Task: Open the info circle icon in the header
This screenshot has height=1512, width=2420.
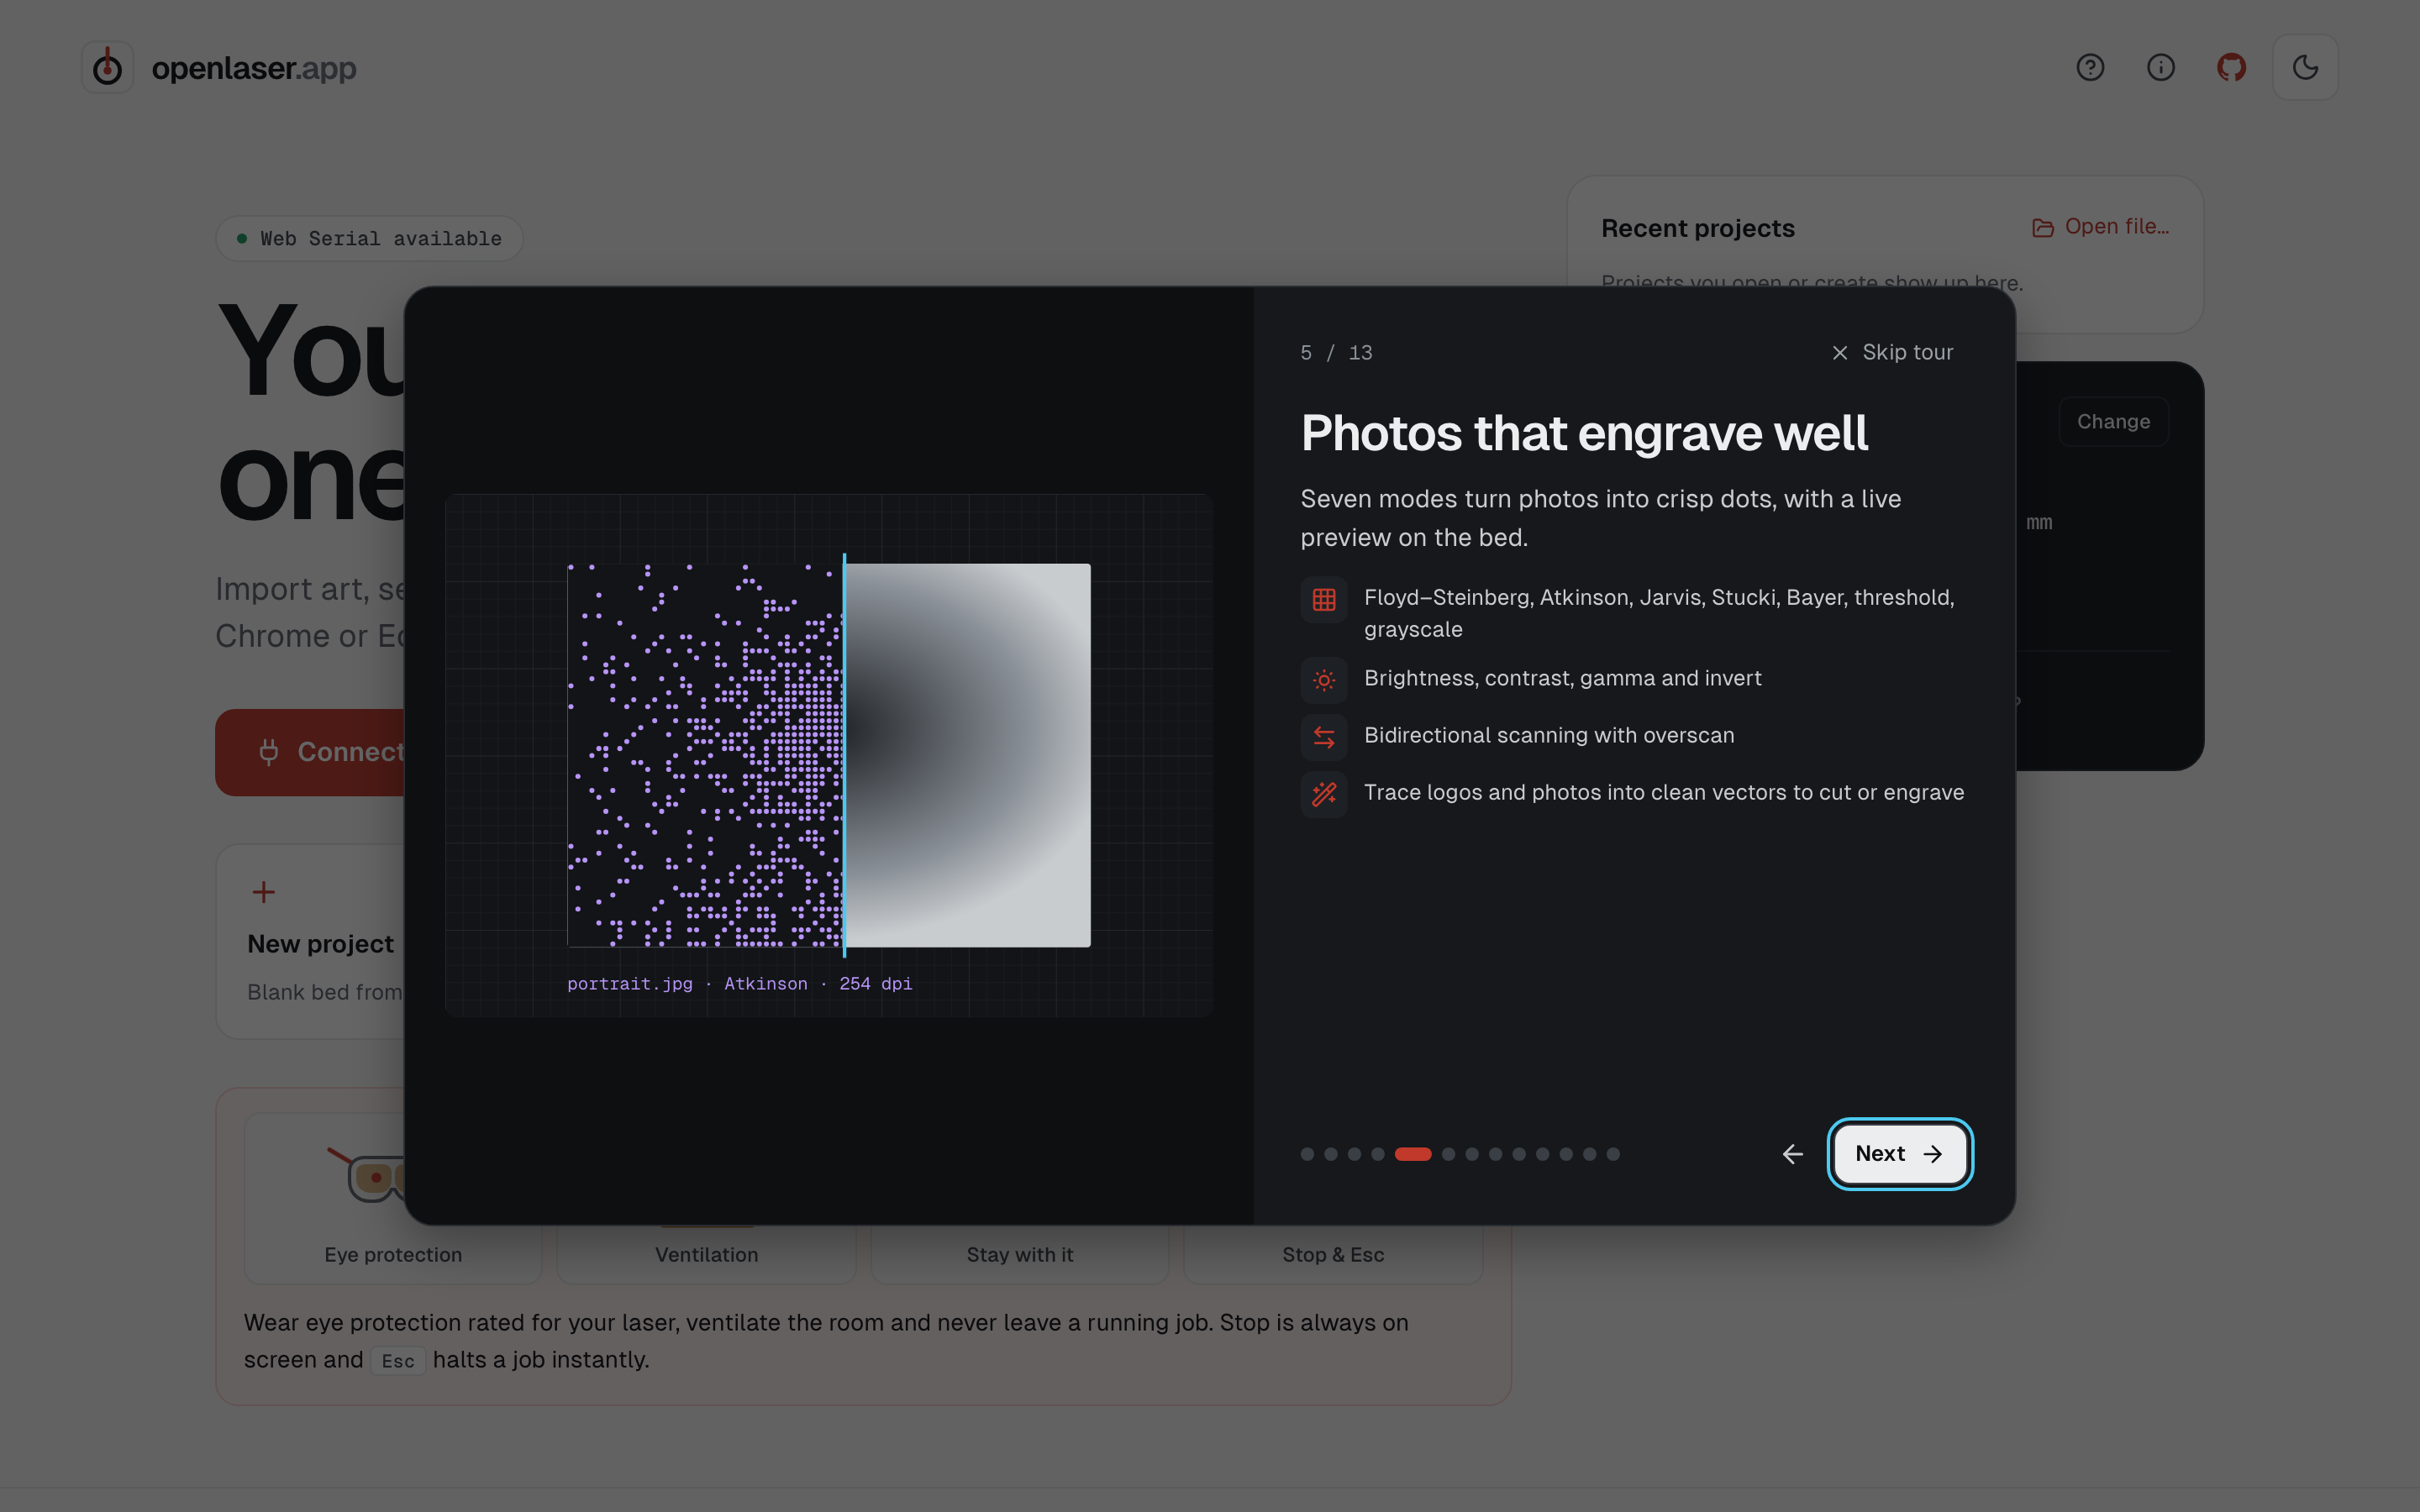Action: tap(2161, 67)
